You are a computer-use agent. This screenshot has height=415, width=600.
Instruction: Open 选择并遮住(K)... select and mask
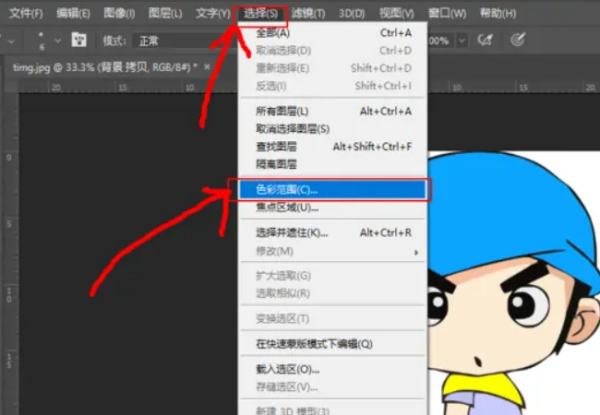[x=333, y=233]
